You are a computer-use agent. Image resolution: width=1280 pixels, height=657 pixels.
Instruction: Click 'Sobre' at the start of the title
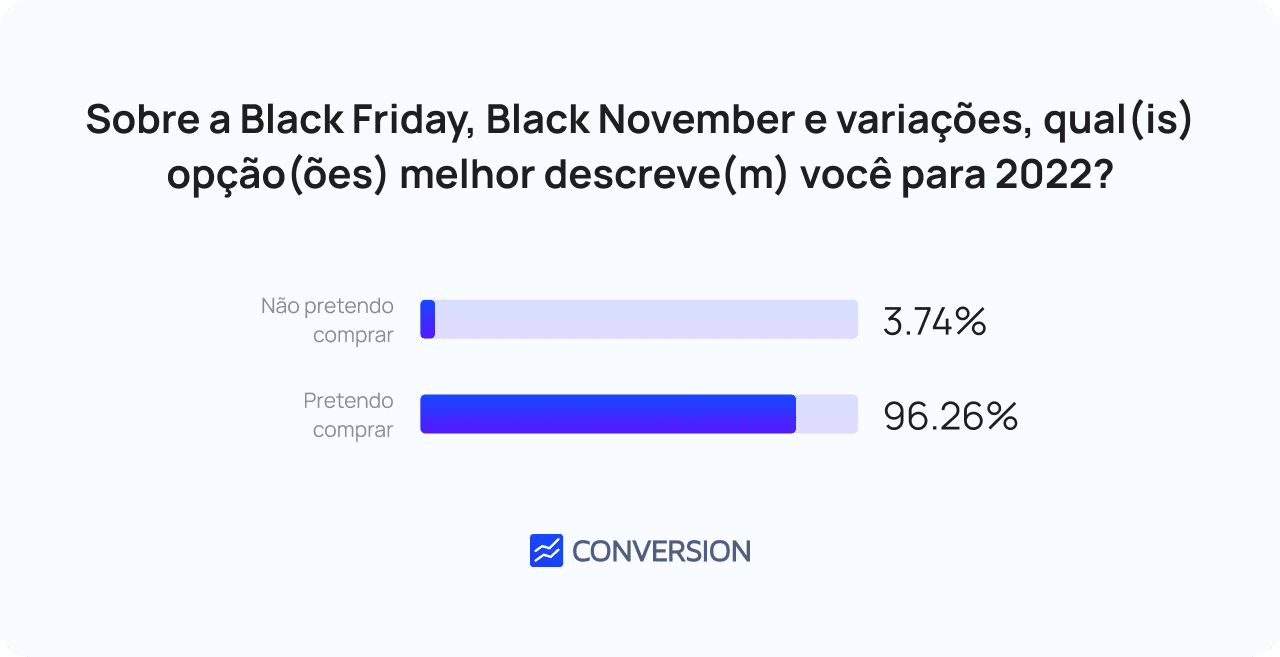click(x=128, y=120)
